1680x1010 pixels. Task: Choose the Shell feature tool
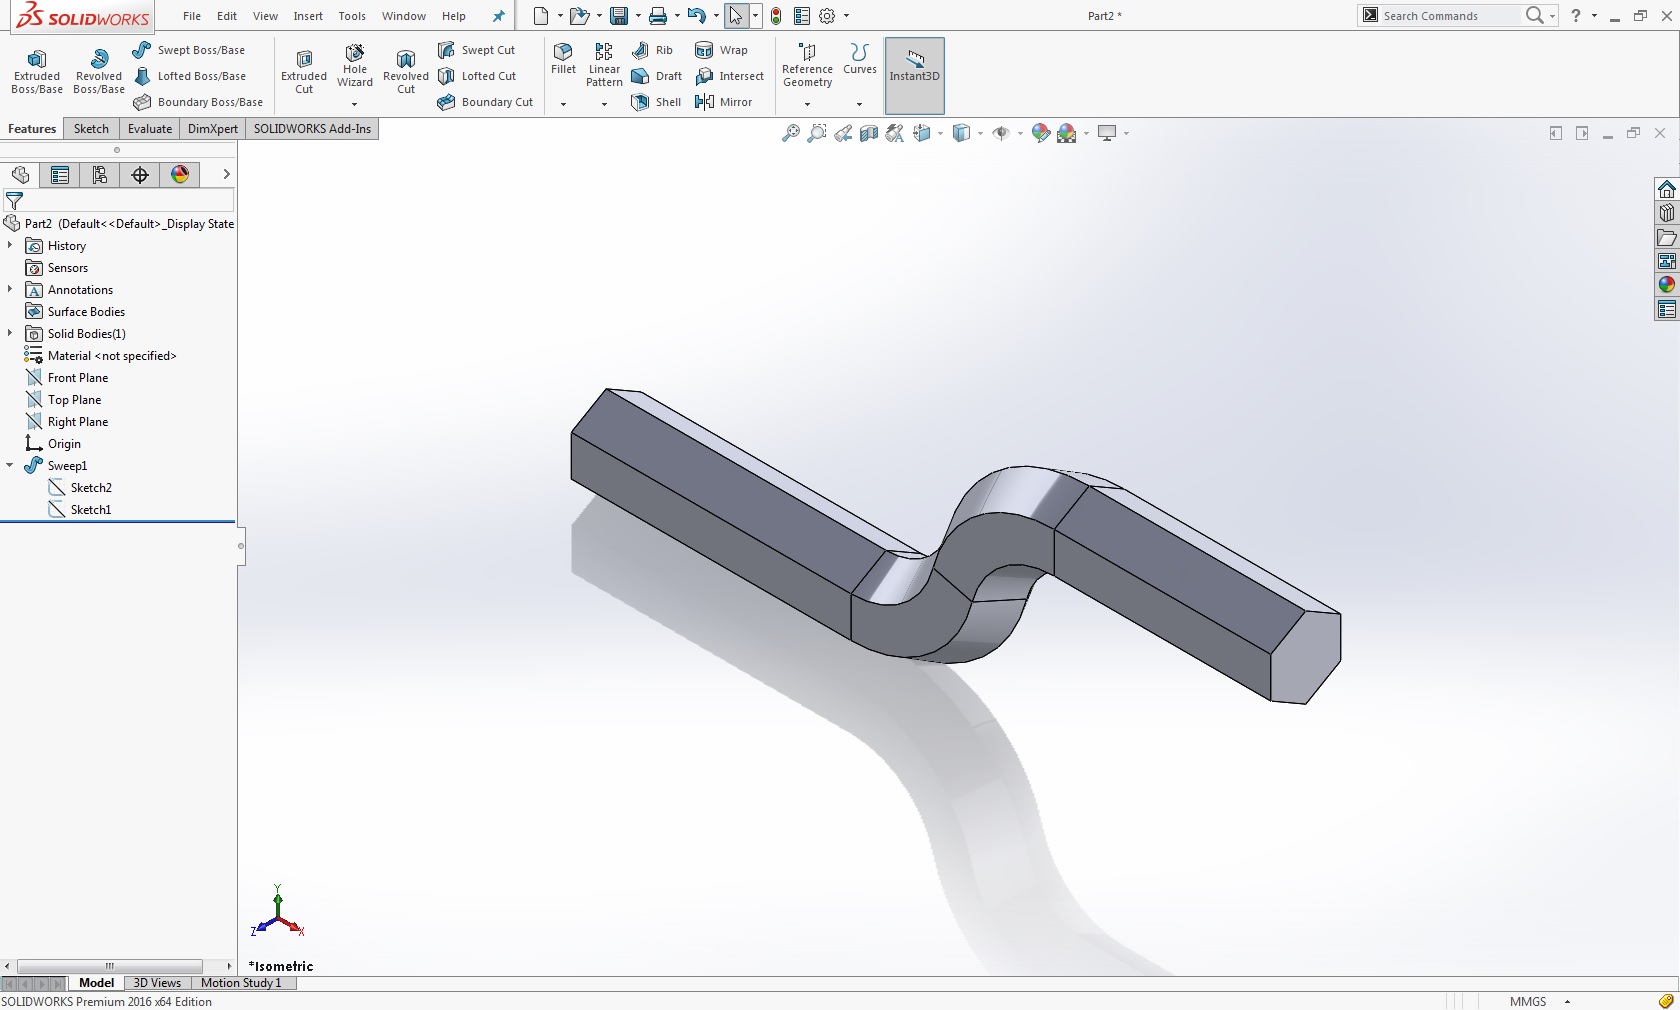656,102
